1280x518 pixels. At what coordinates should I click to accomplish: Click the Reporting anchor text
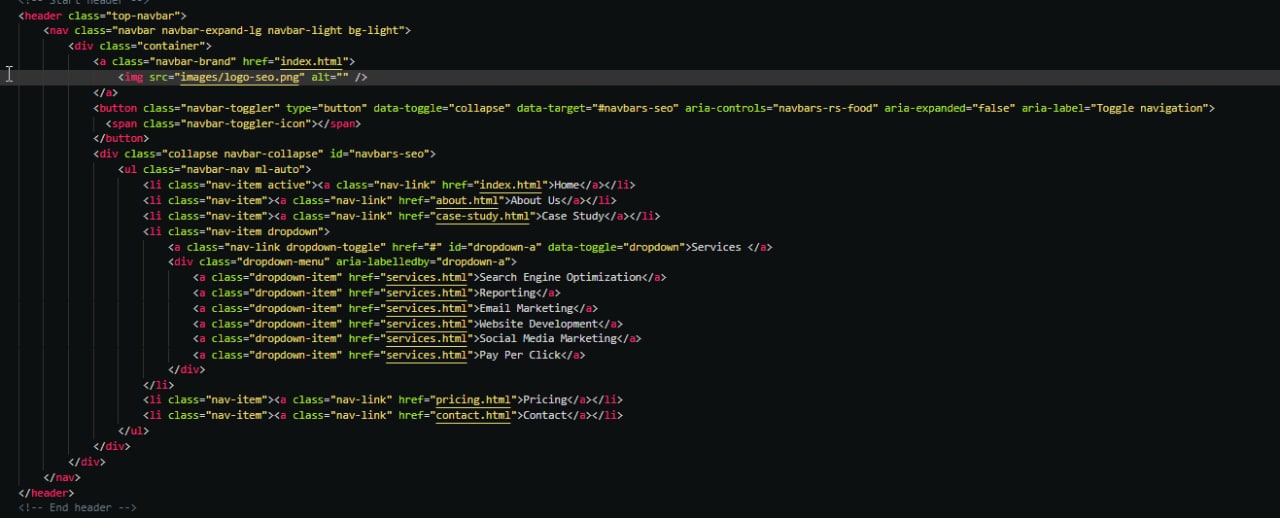[x=508, y=293]
